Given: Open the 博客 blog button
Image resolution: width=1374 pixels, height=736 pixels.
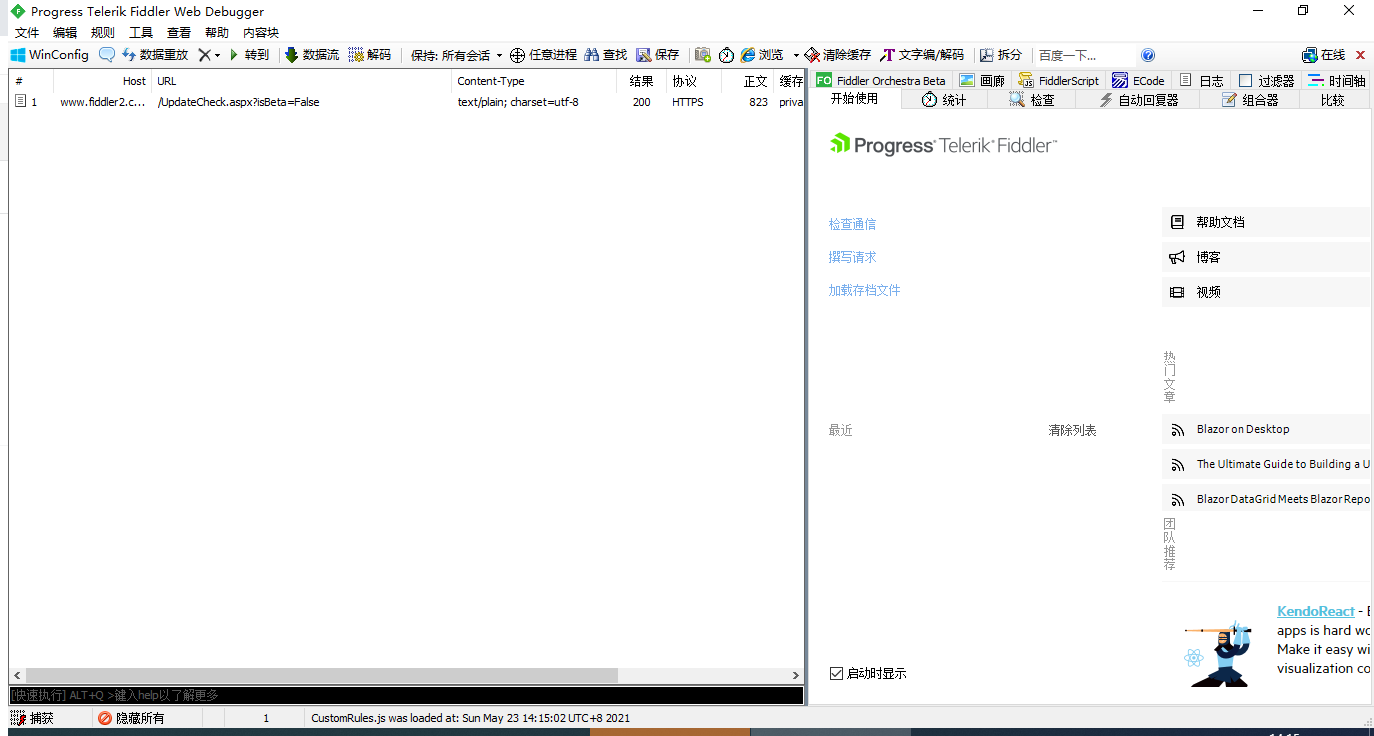Looking at the screenshot, I should (1266, 257).
